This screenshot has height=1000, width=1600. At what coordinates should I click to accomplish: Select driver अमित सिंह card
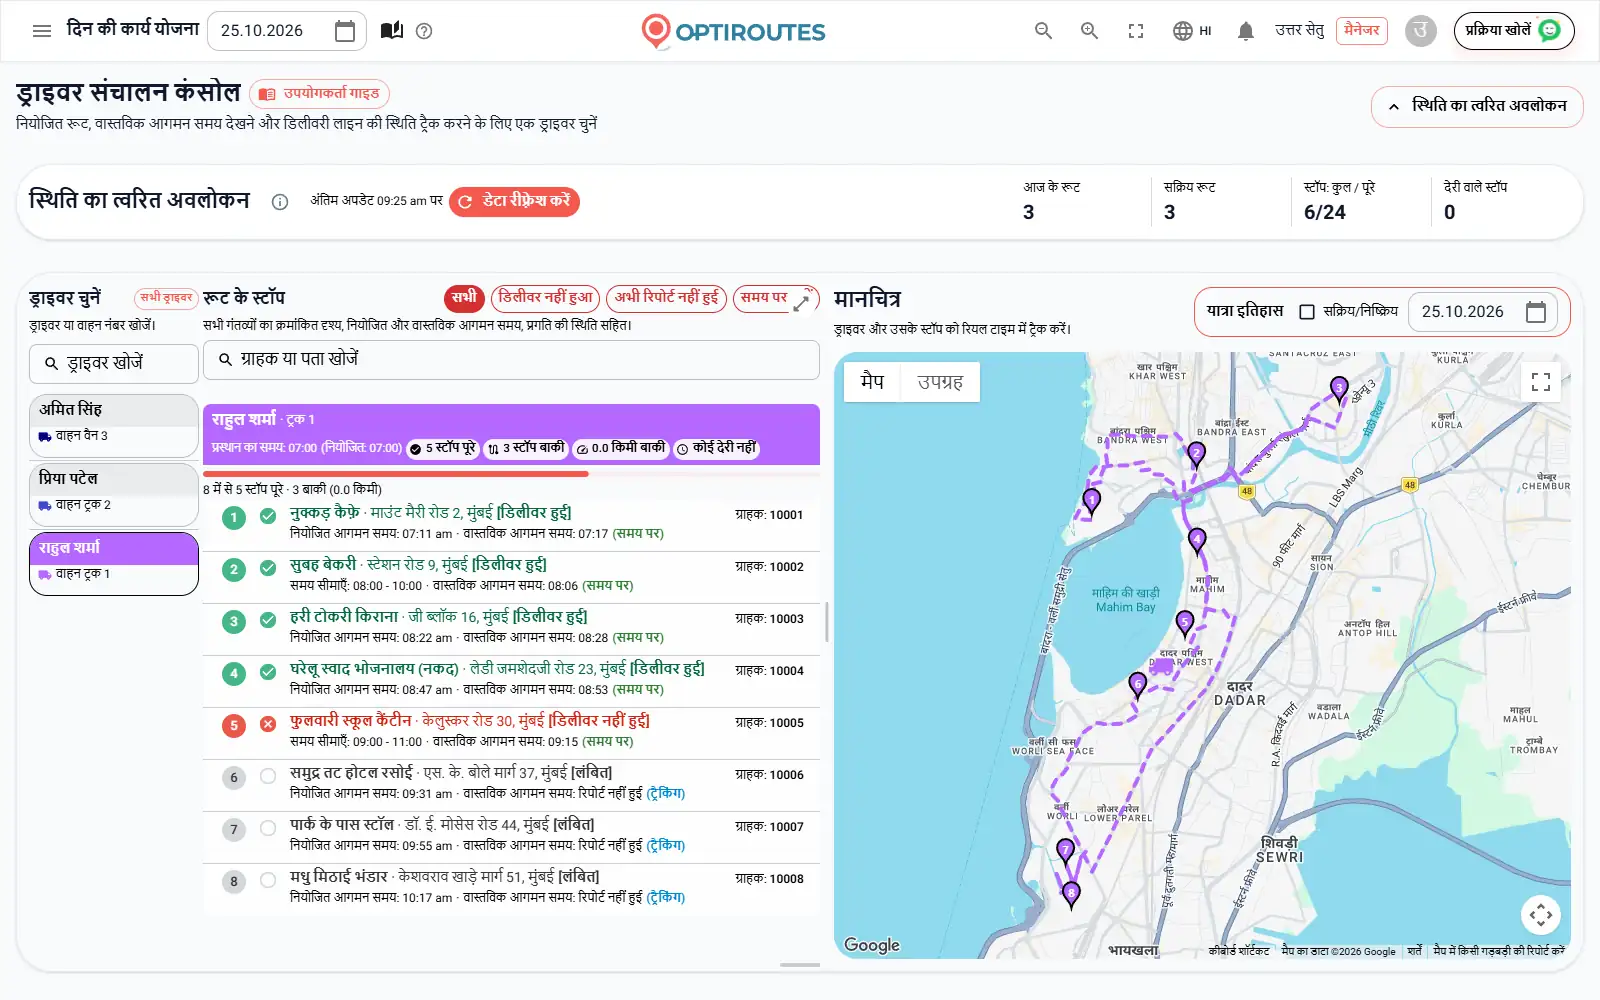pos(114,425)
